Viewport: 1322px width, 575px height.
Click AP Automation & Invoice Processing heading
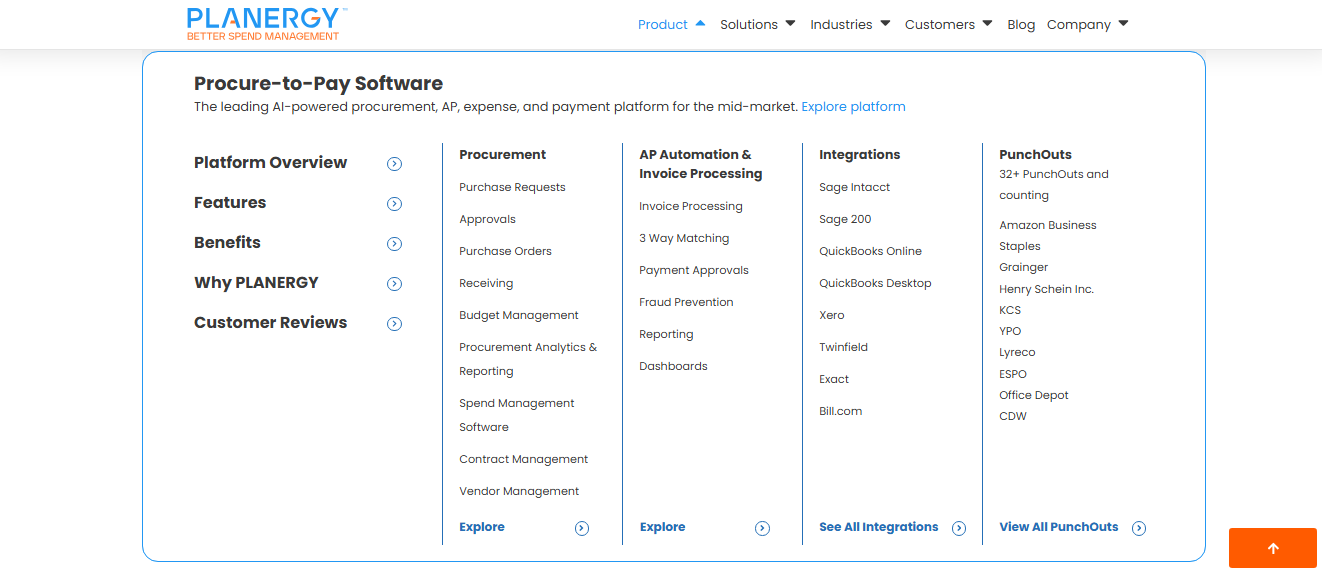[x=700, y=164]
